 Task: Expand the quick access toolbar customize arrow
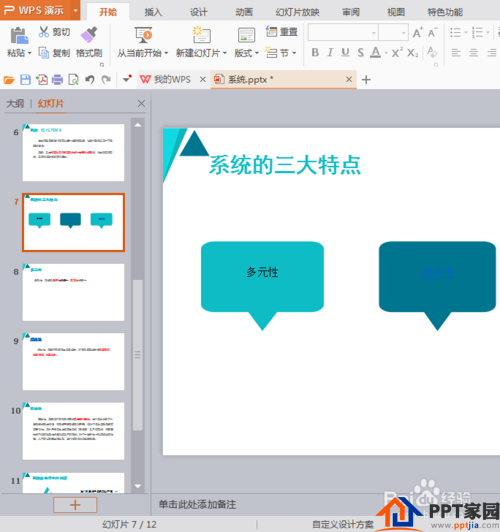point(127,79)
